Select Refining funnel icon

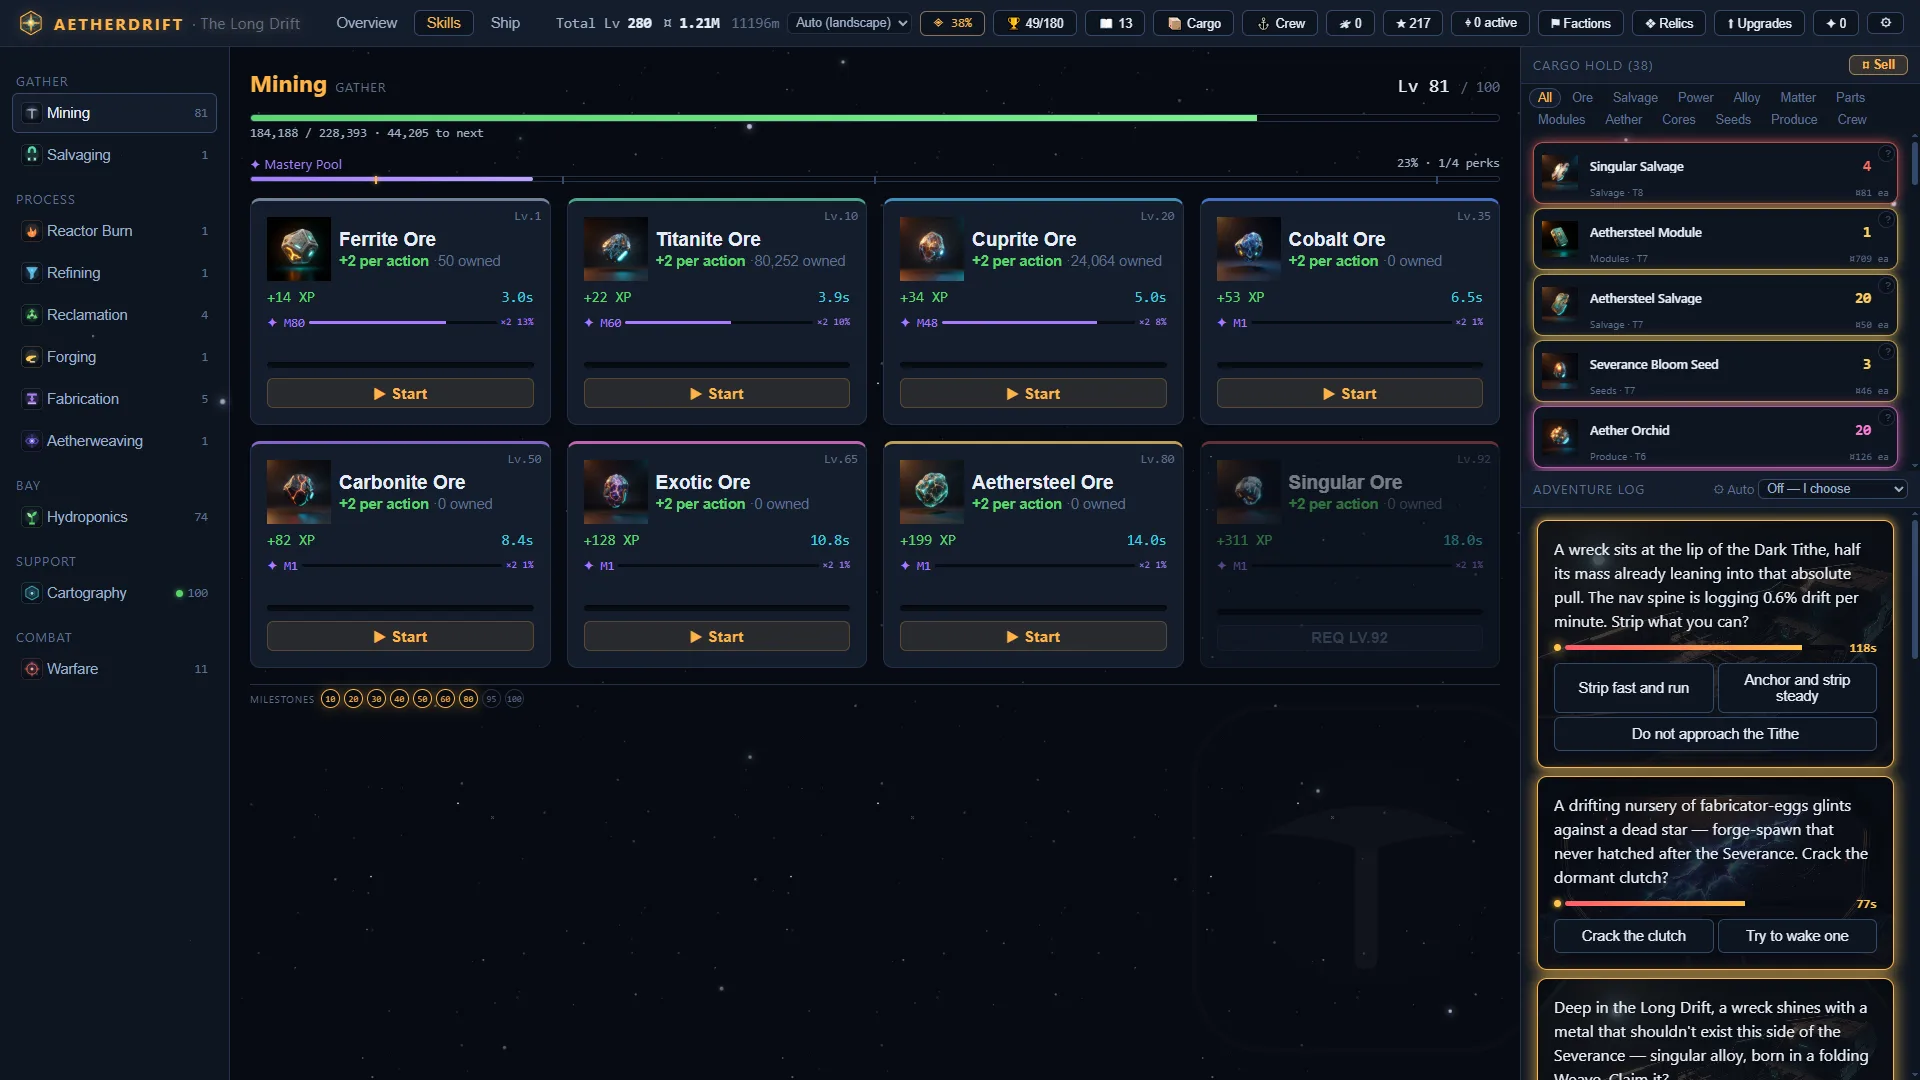[32, 273]
